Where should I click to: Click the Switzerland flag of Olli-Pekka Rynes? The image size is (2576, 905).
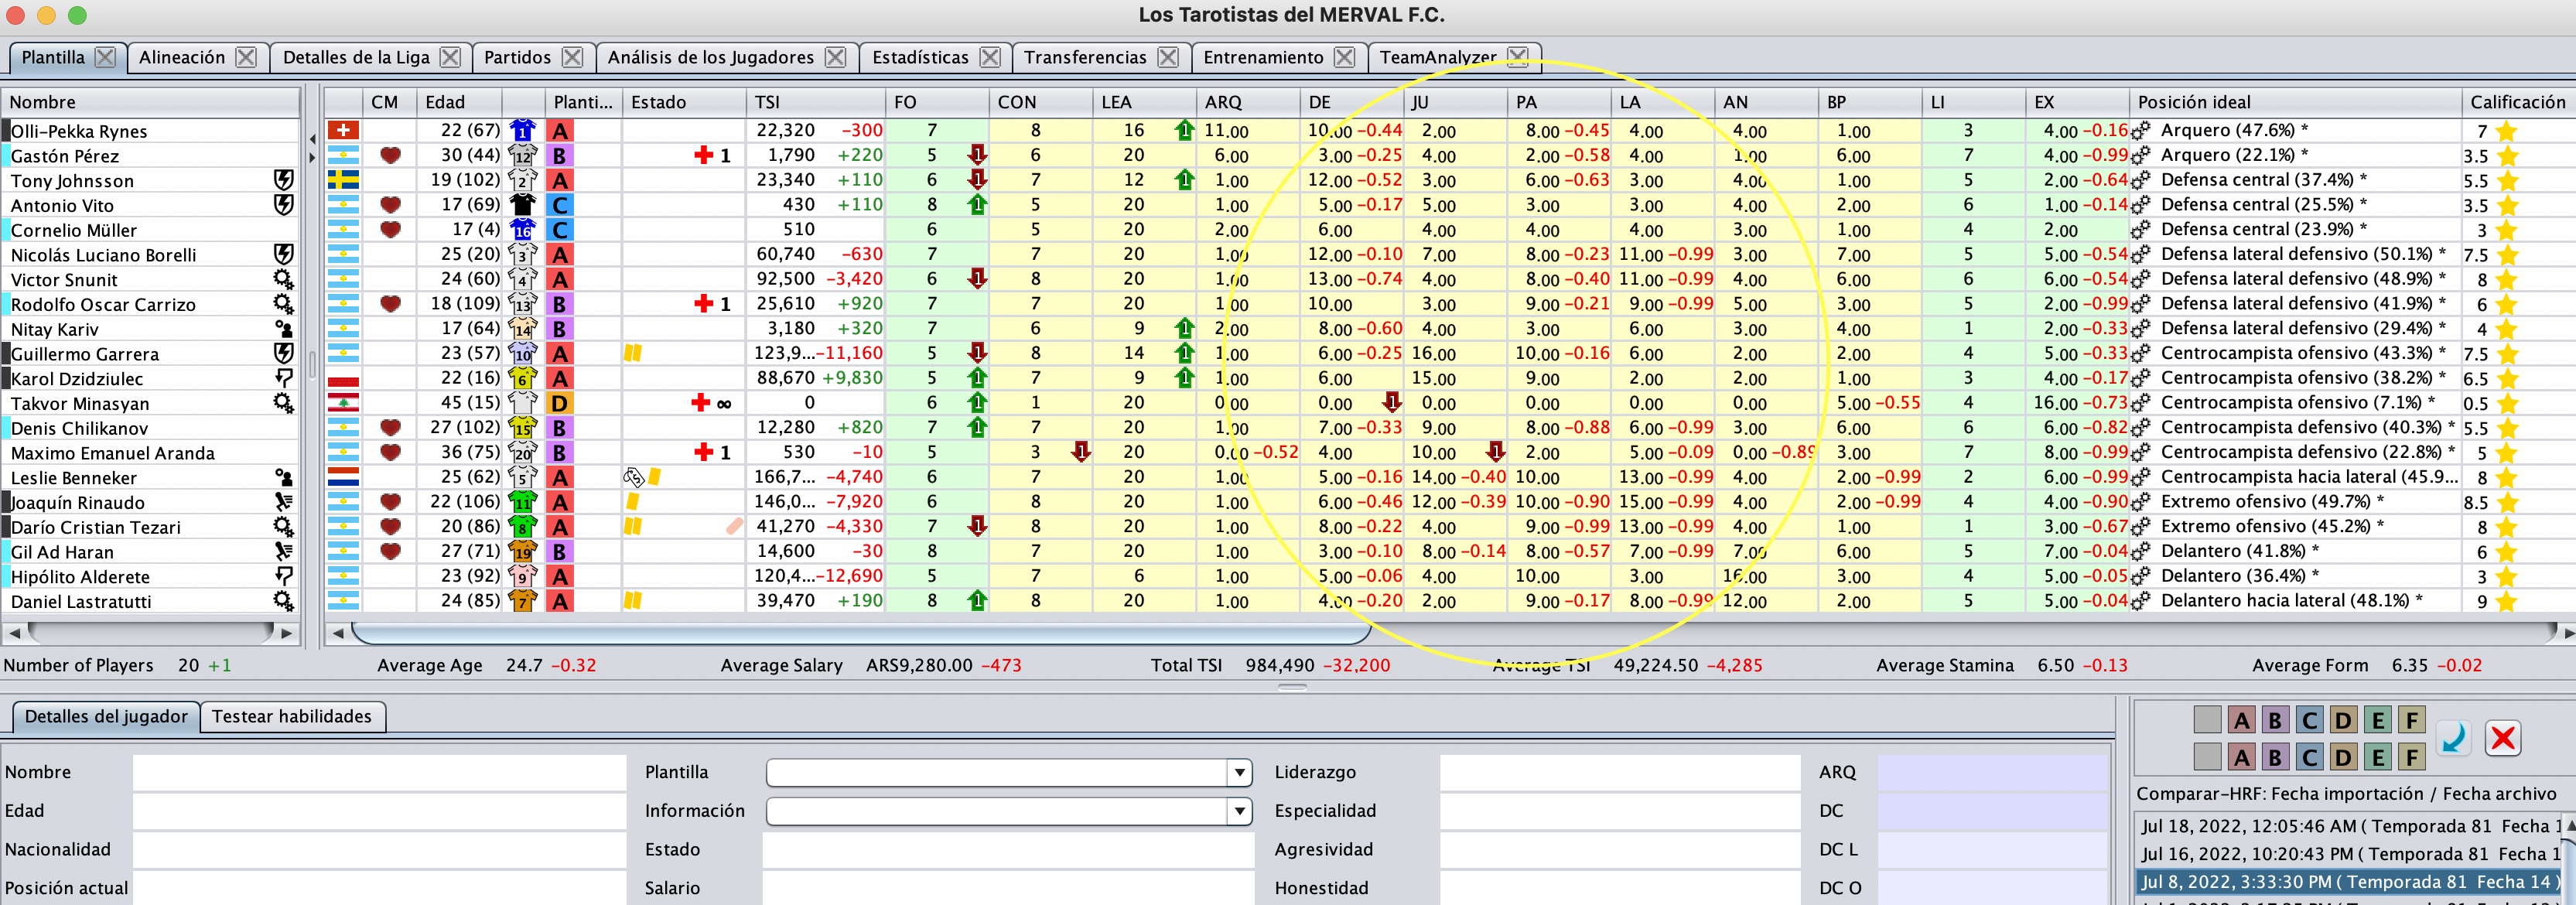click(x=343, y=130)
